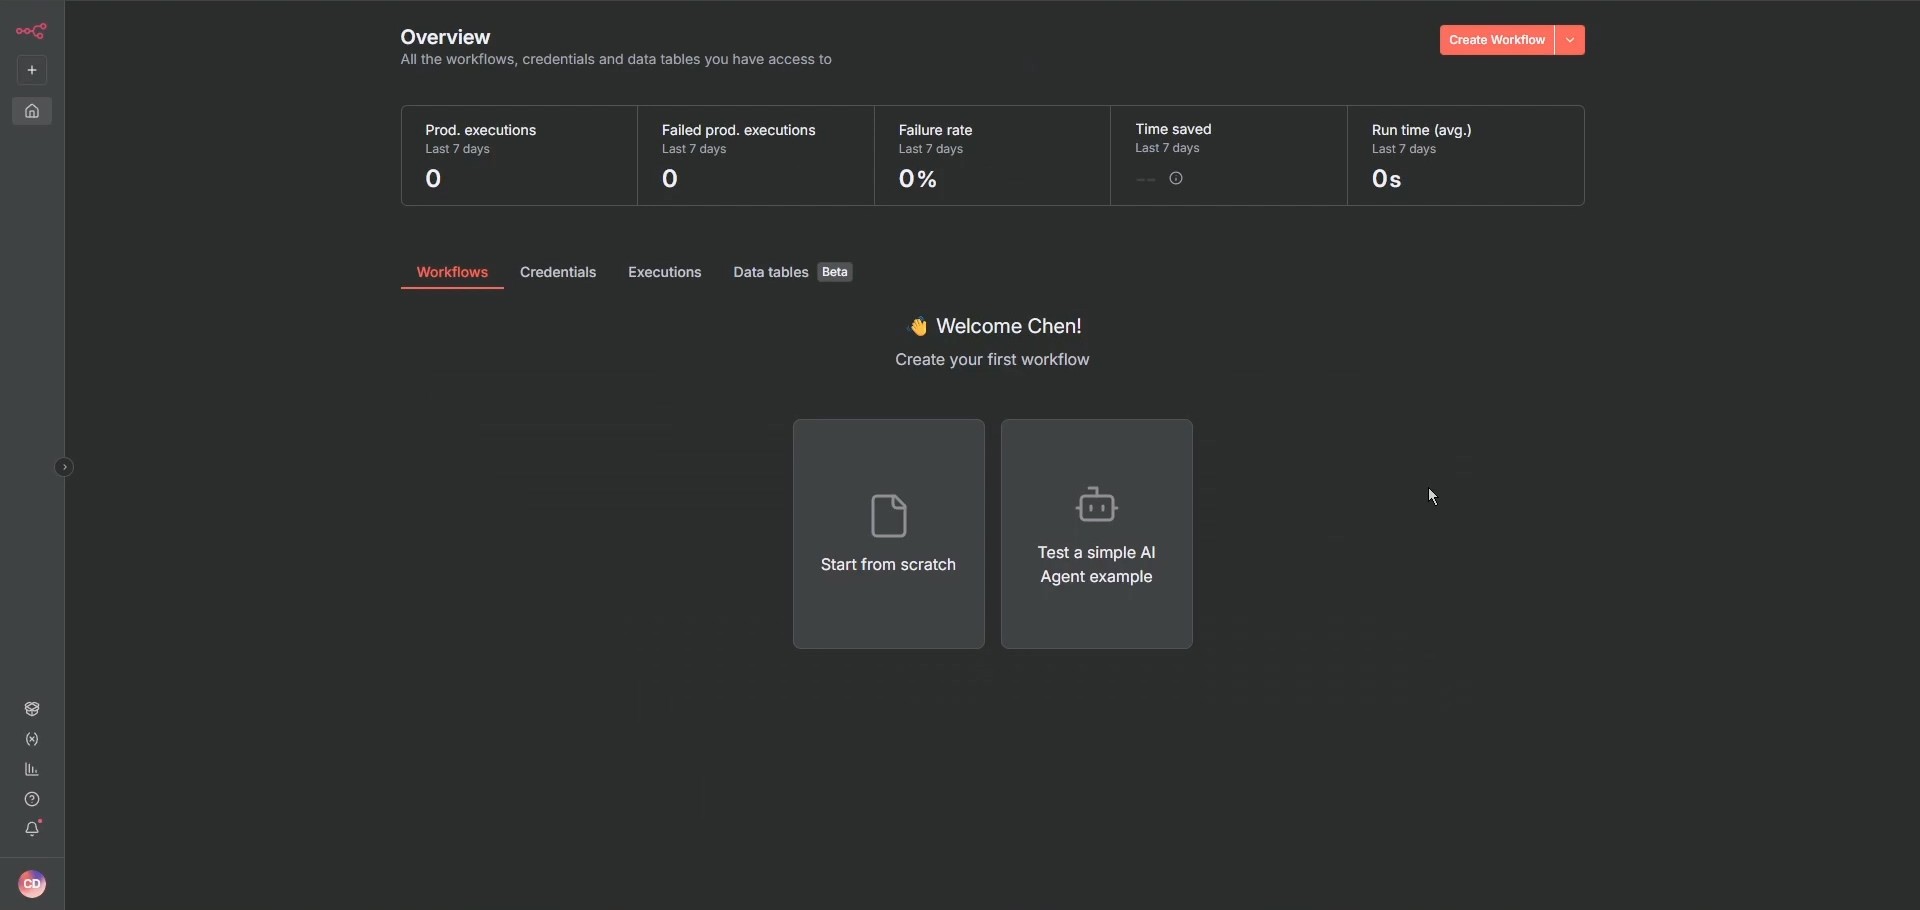Screen dimensions: 1920x910
Task: Choose the Start from scratch card
Action: (888, 534)
